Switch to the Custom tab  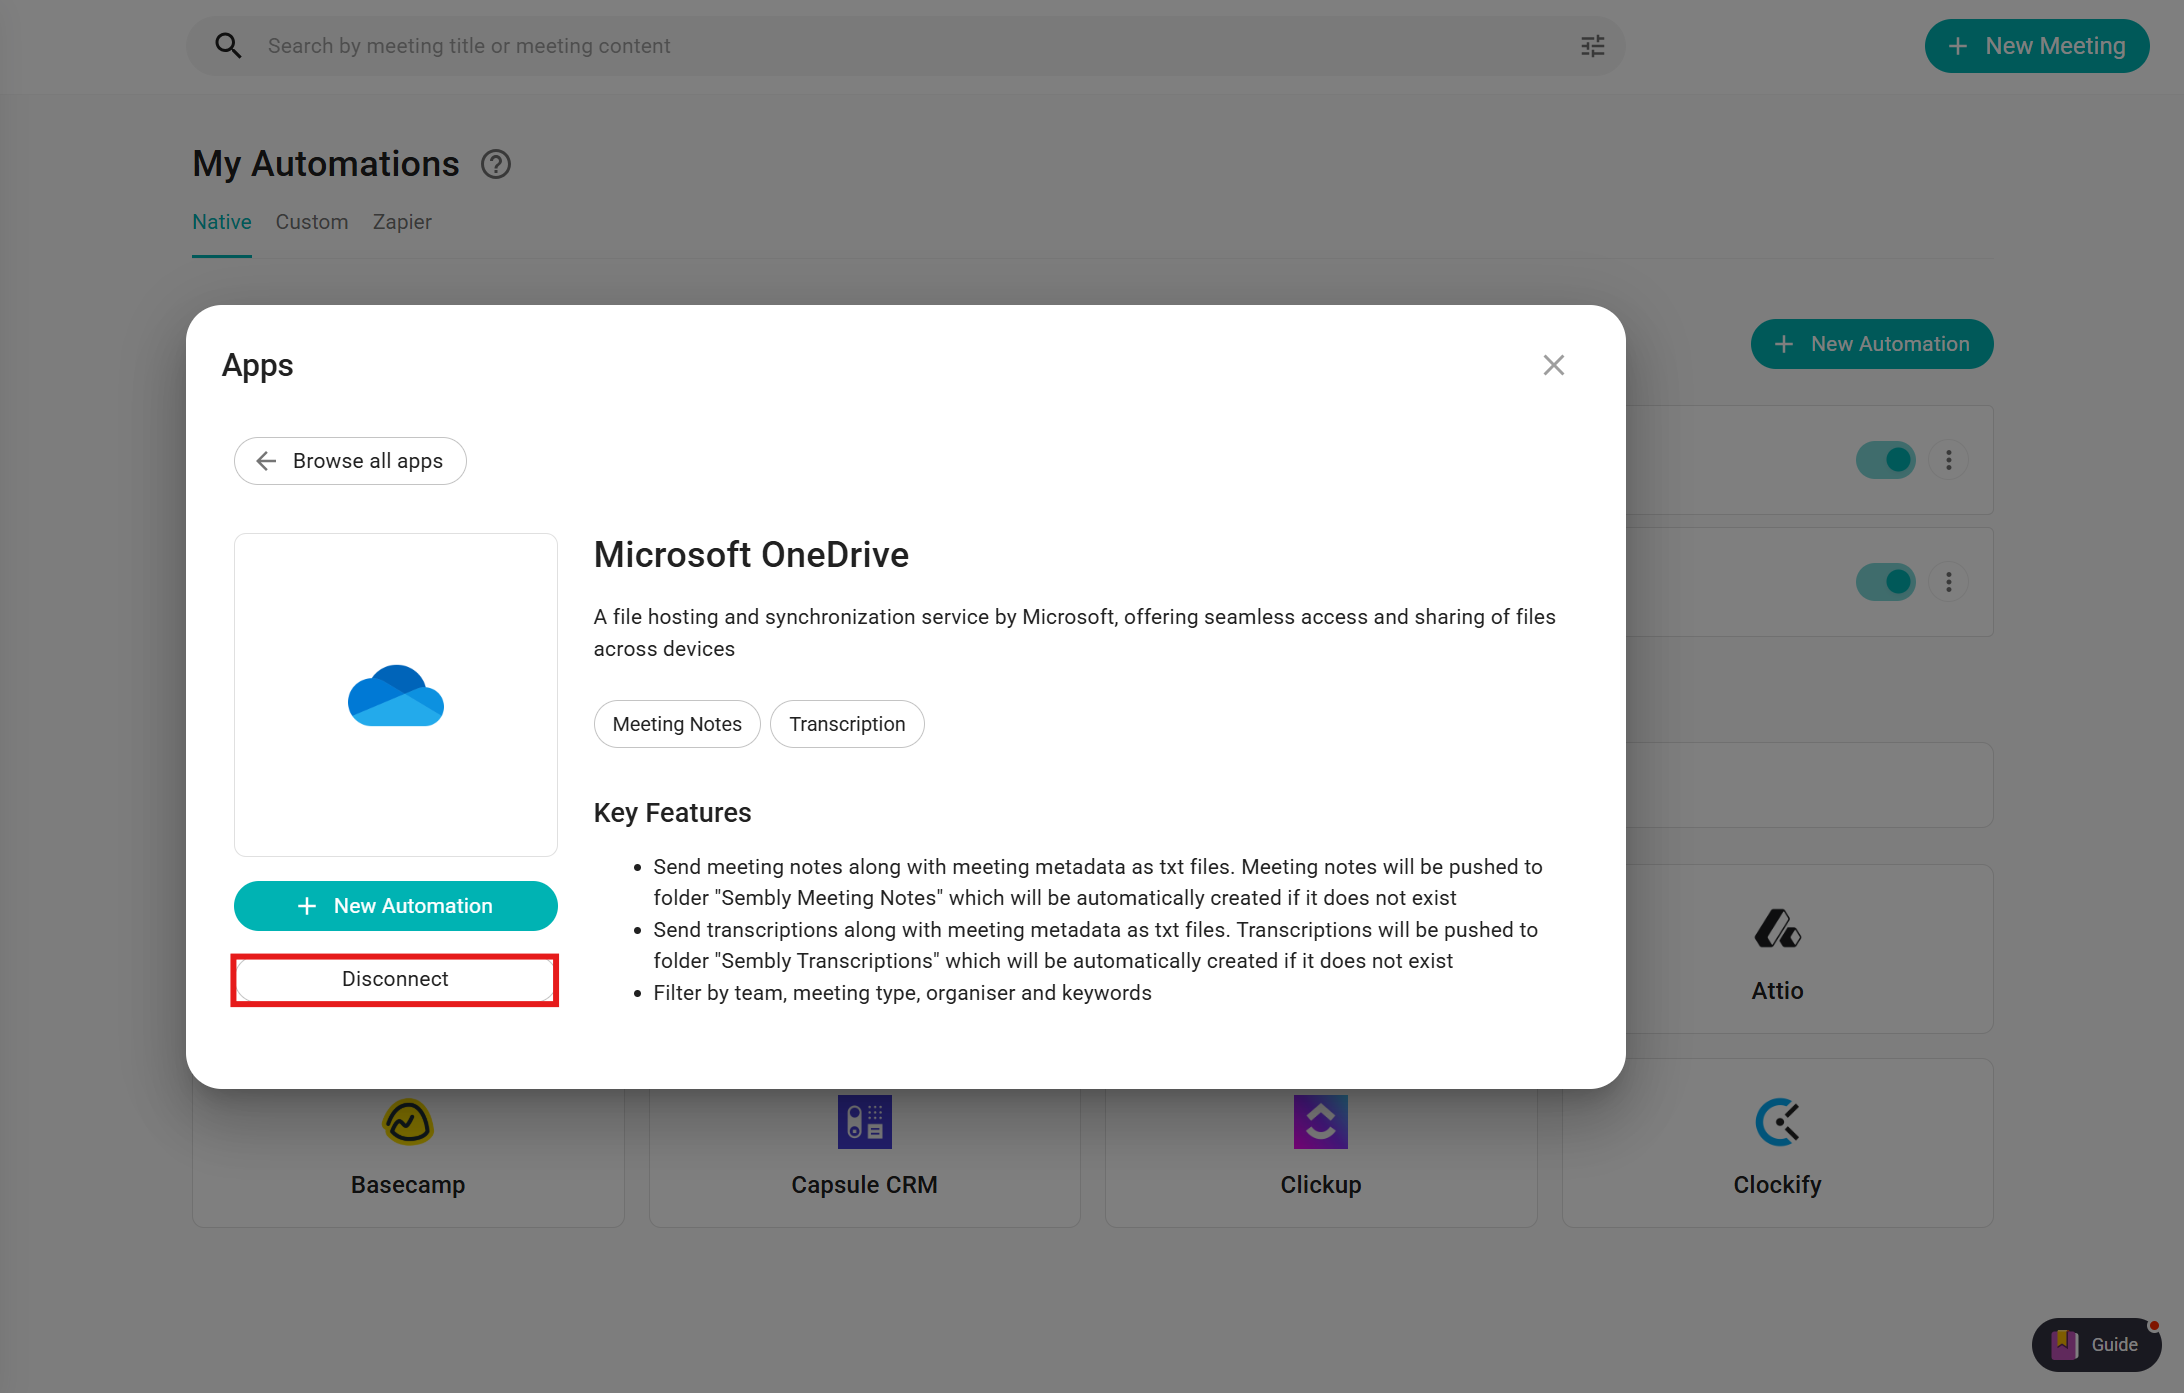(x=312, y=222)
